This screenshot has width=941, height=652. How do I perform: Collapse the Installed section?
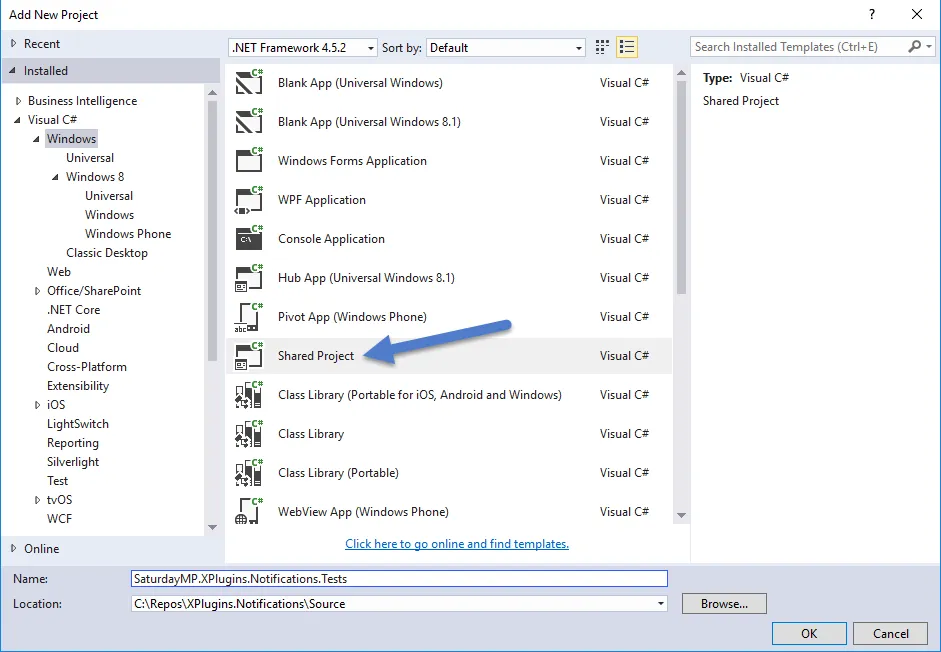click(x=13, y=71)
